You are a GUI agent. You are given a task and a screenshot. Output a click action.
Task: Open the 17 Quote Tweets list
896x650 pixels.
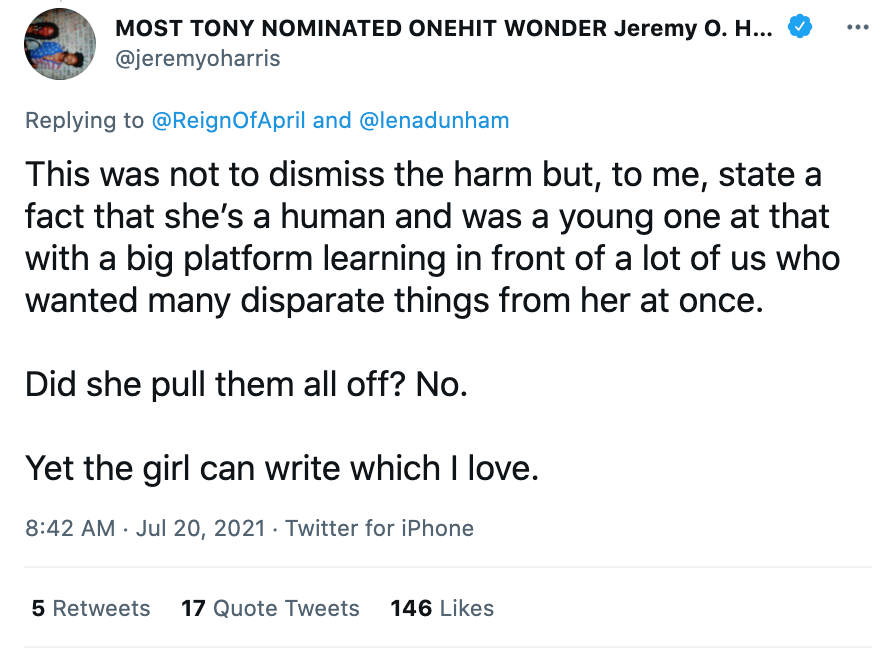270,608
